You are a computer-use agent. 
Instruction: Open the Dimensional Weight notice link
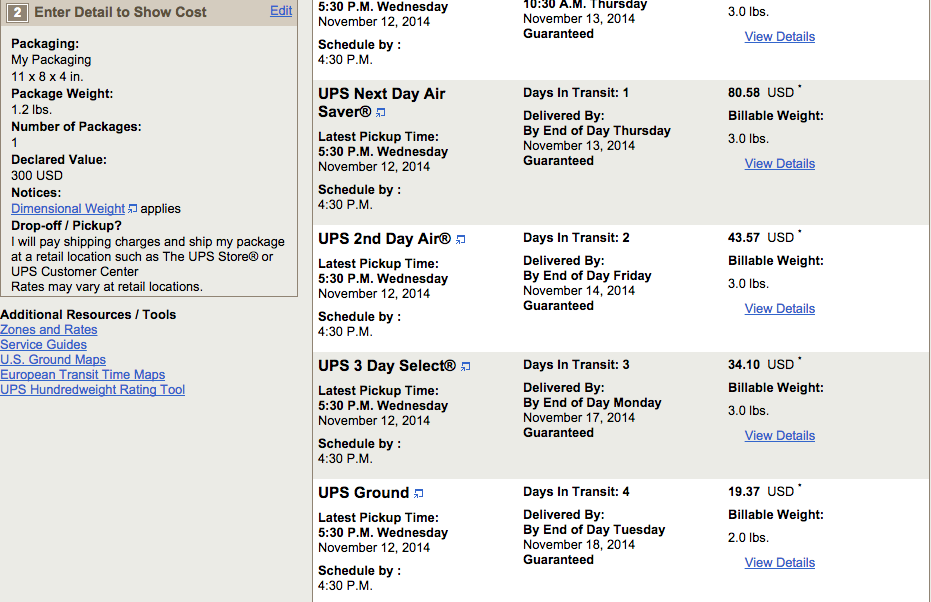tap(68, 209)
